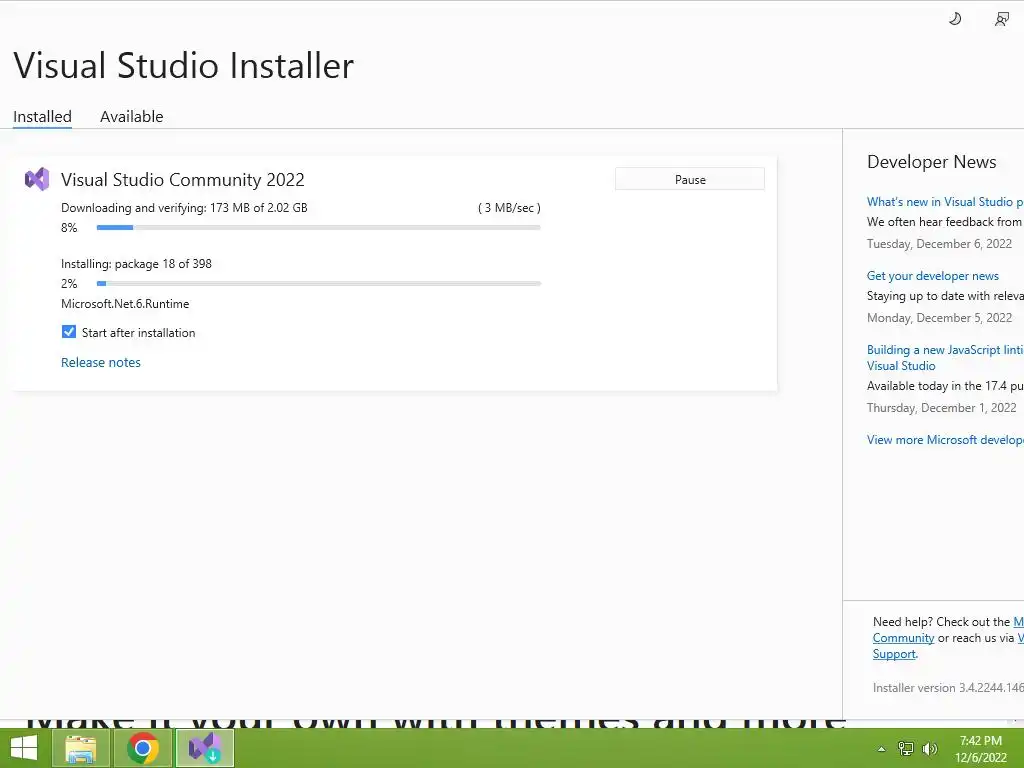Open the Support link
The height and width of the screenshot is (768, 1024).
click(x=894, y=654)
